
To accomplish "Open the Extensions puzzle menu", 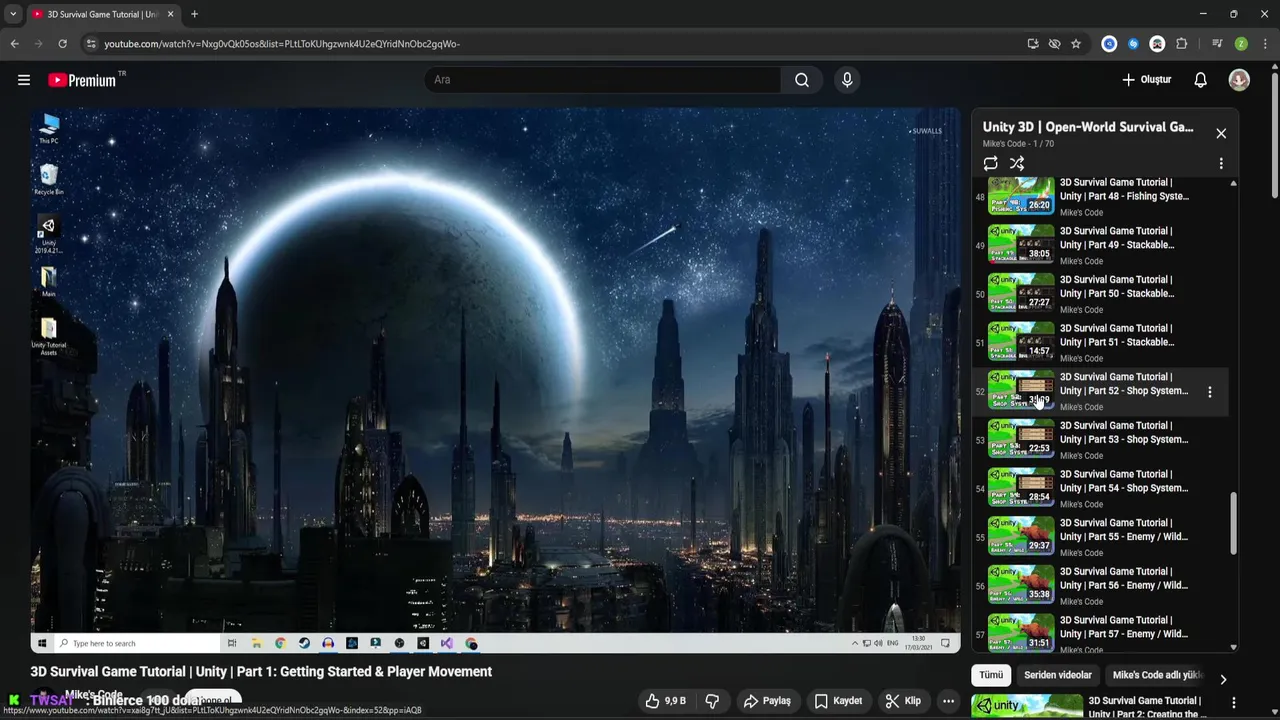I will 1182,44.
